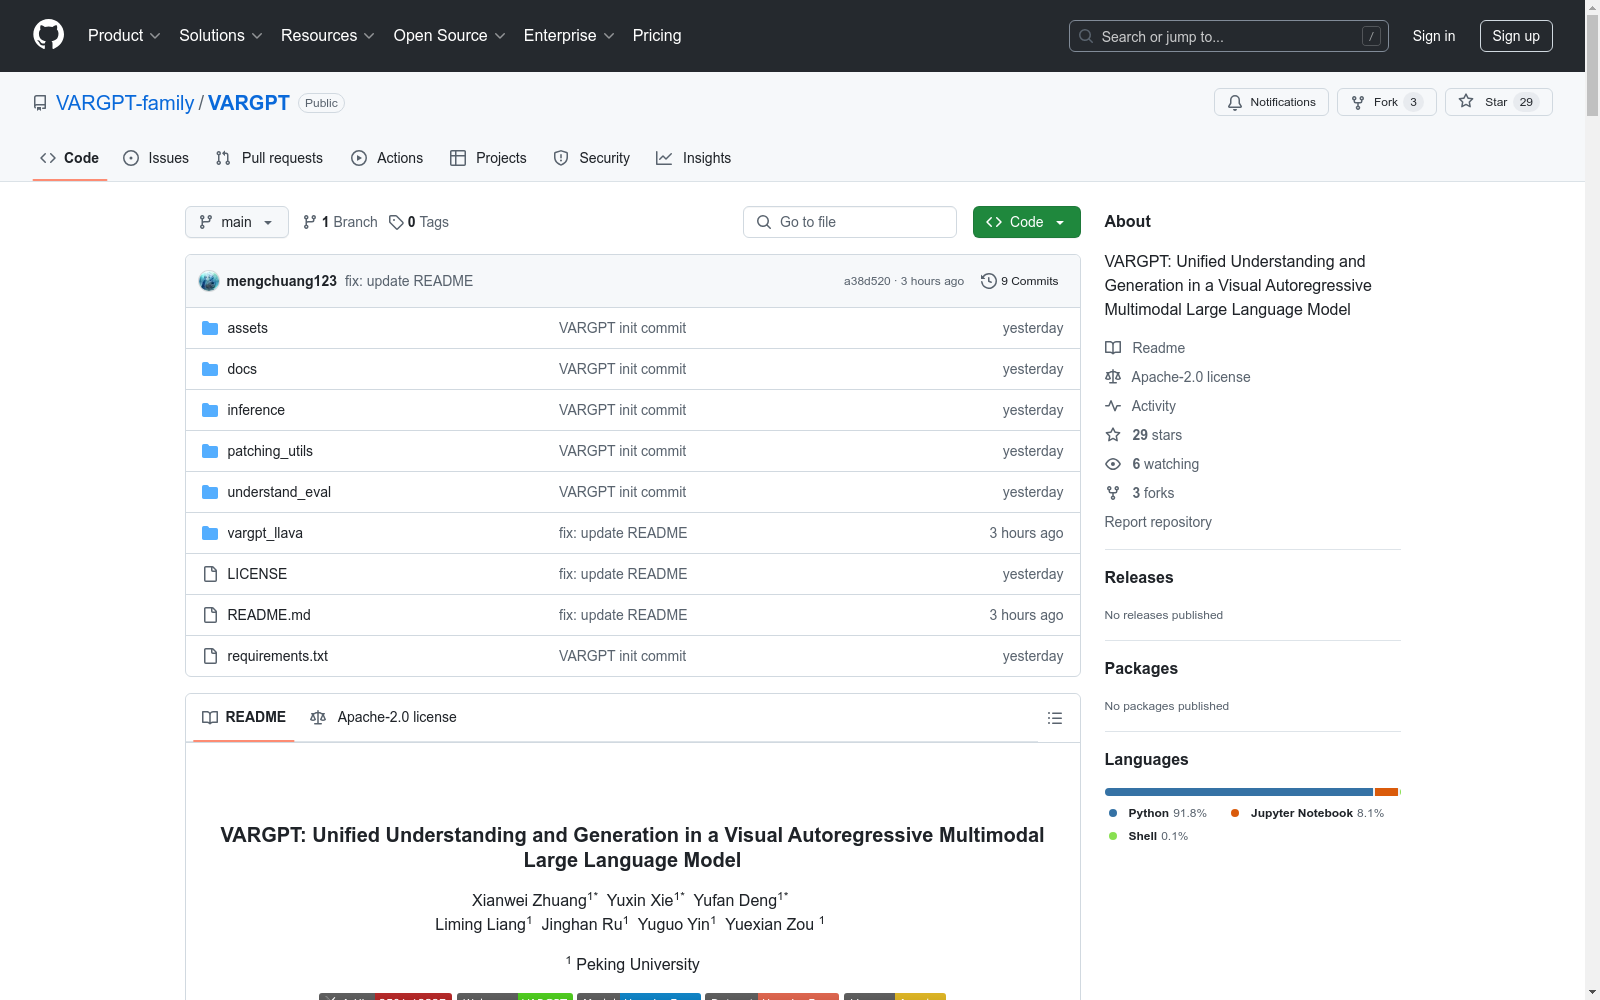
Task: Click the book icon next to Readme
Action: click(1113, 348)
